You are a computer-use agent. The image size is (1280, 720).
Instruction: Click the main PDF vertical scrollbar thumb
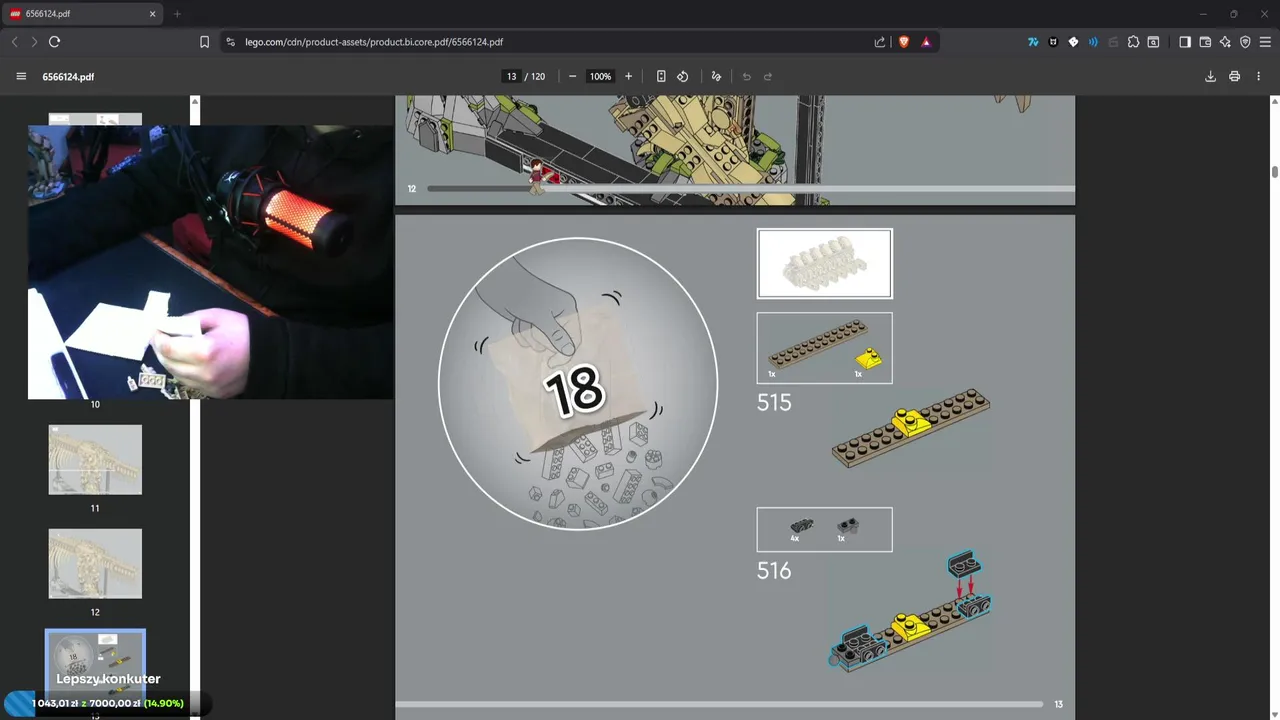[1275, 171]
